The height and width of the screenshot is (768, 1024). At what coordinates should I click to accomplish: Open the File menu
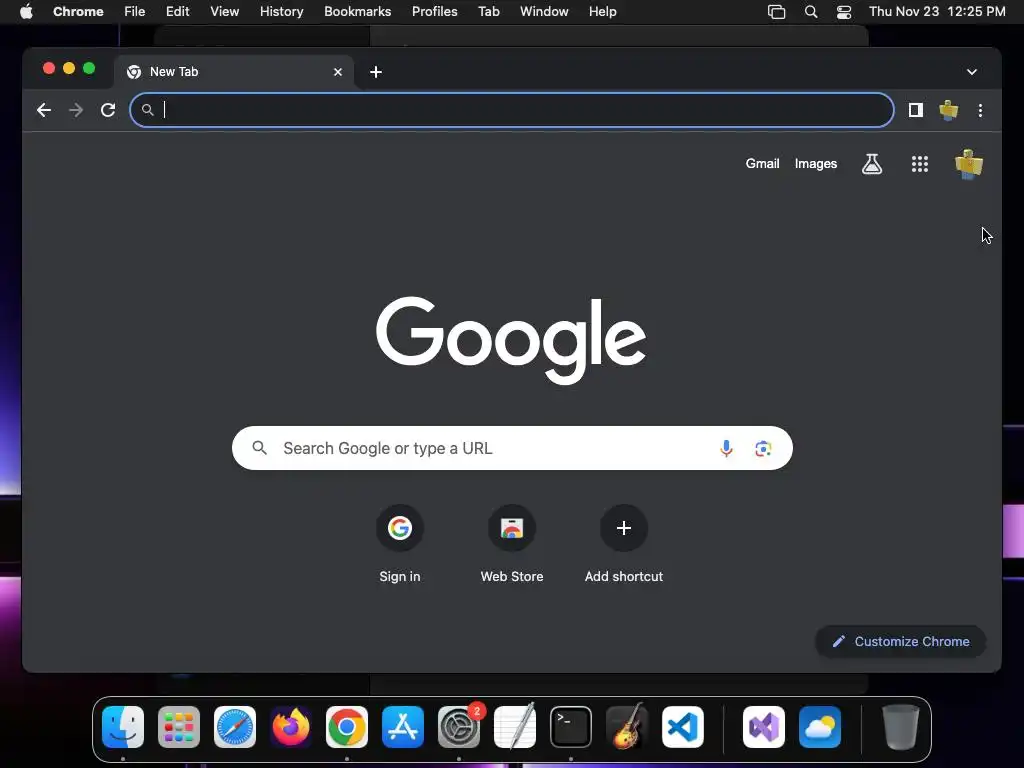(x=135, y=12)
